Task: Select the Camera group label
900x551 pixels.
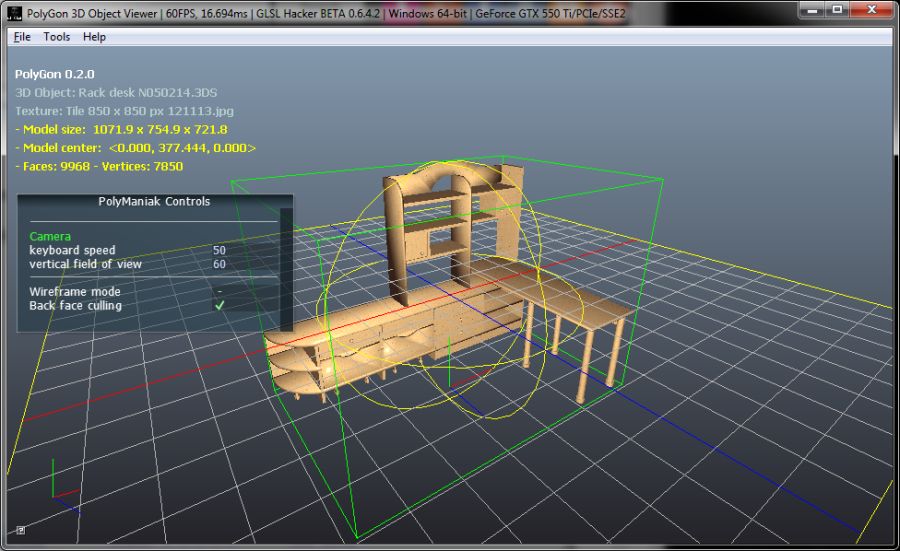Action: tap(50, 236)
